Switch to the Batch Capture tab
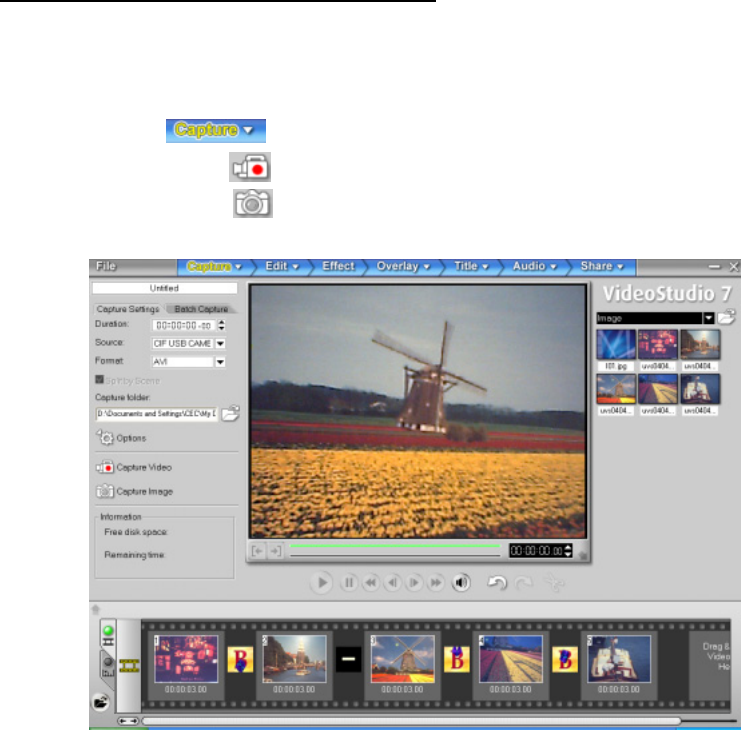Screen dimensions: 741x730 point(201,309)
